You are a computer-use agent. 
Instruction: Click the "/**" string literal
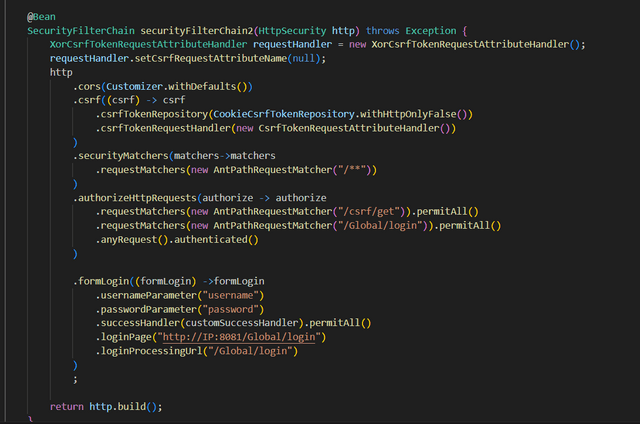[355, 170]
